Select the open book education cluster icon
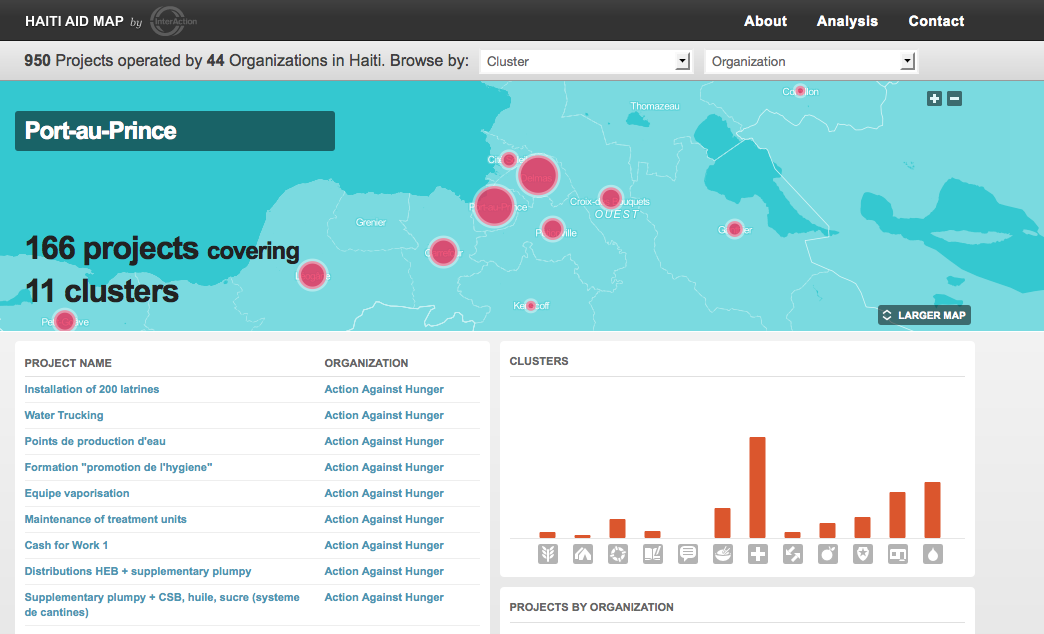This screenshot has width=1044, height=634. coord(652,554)
